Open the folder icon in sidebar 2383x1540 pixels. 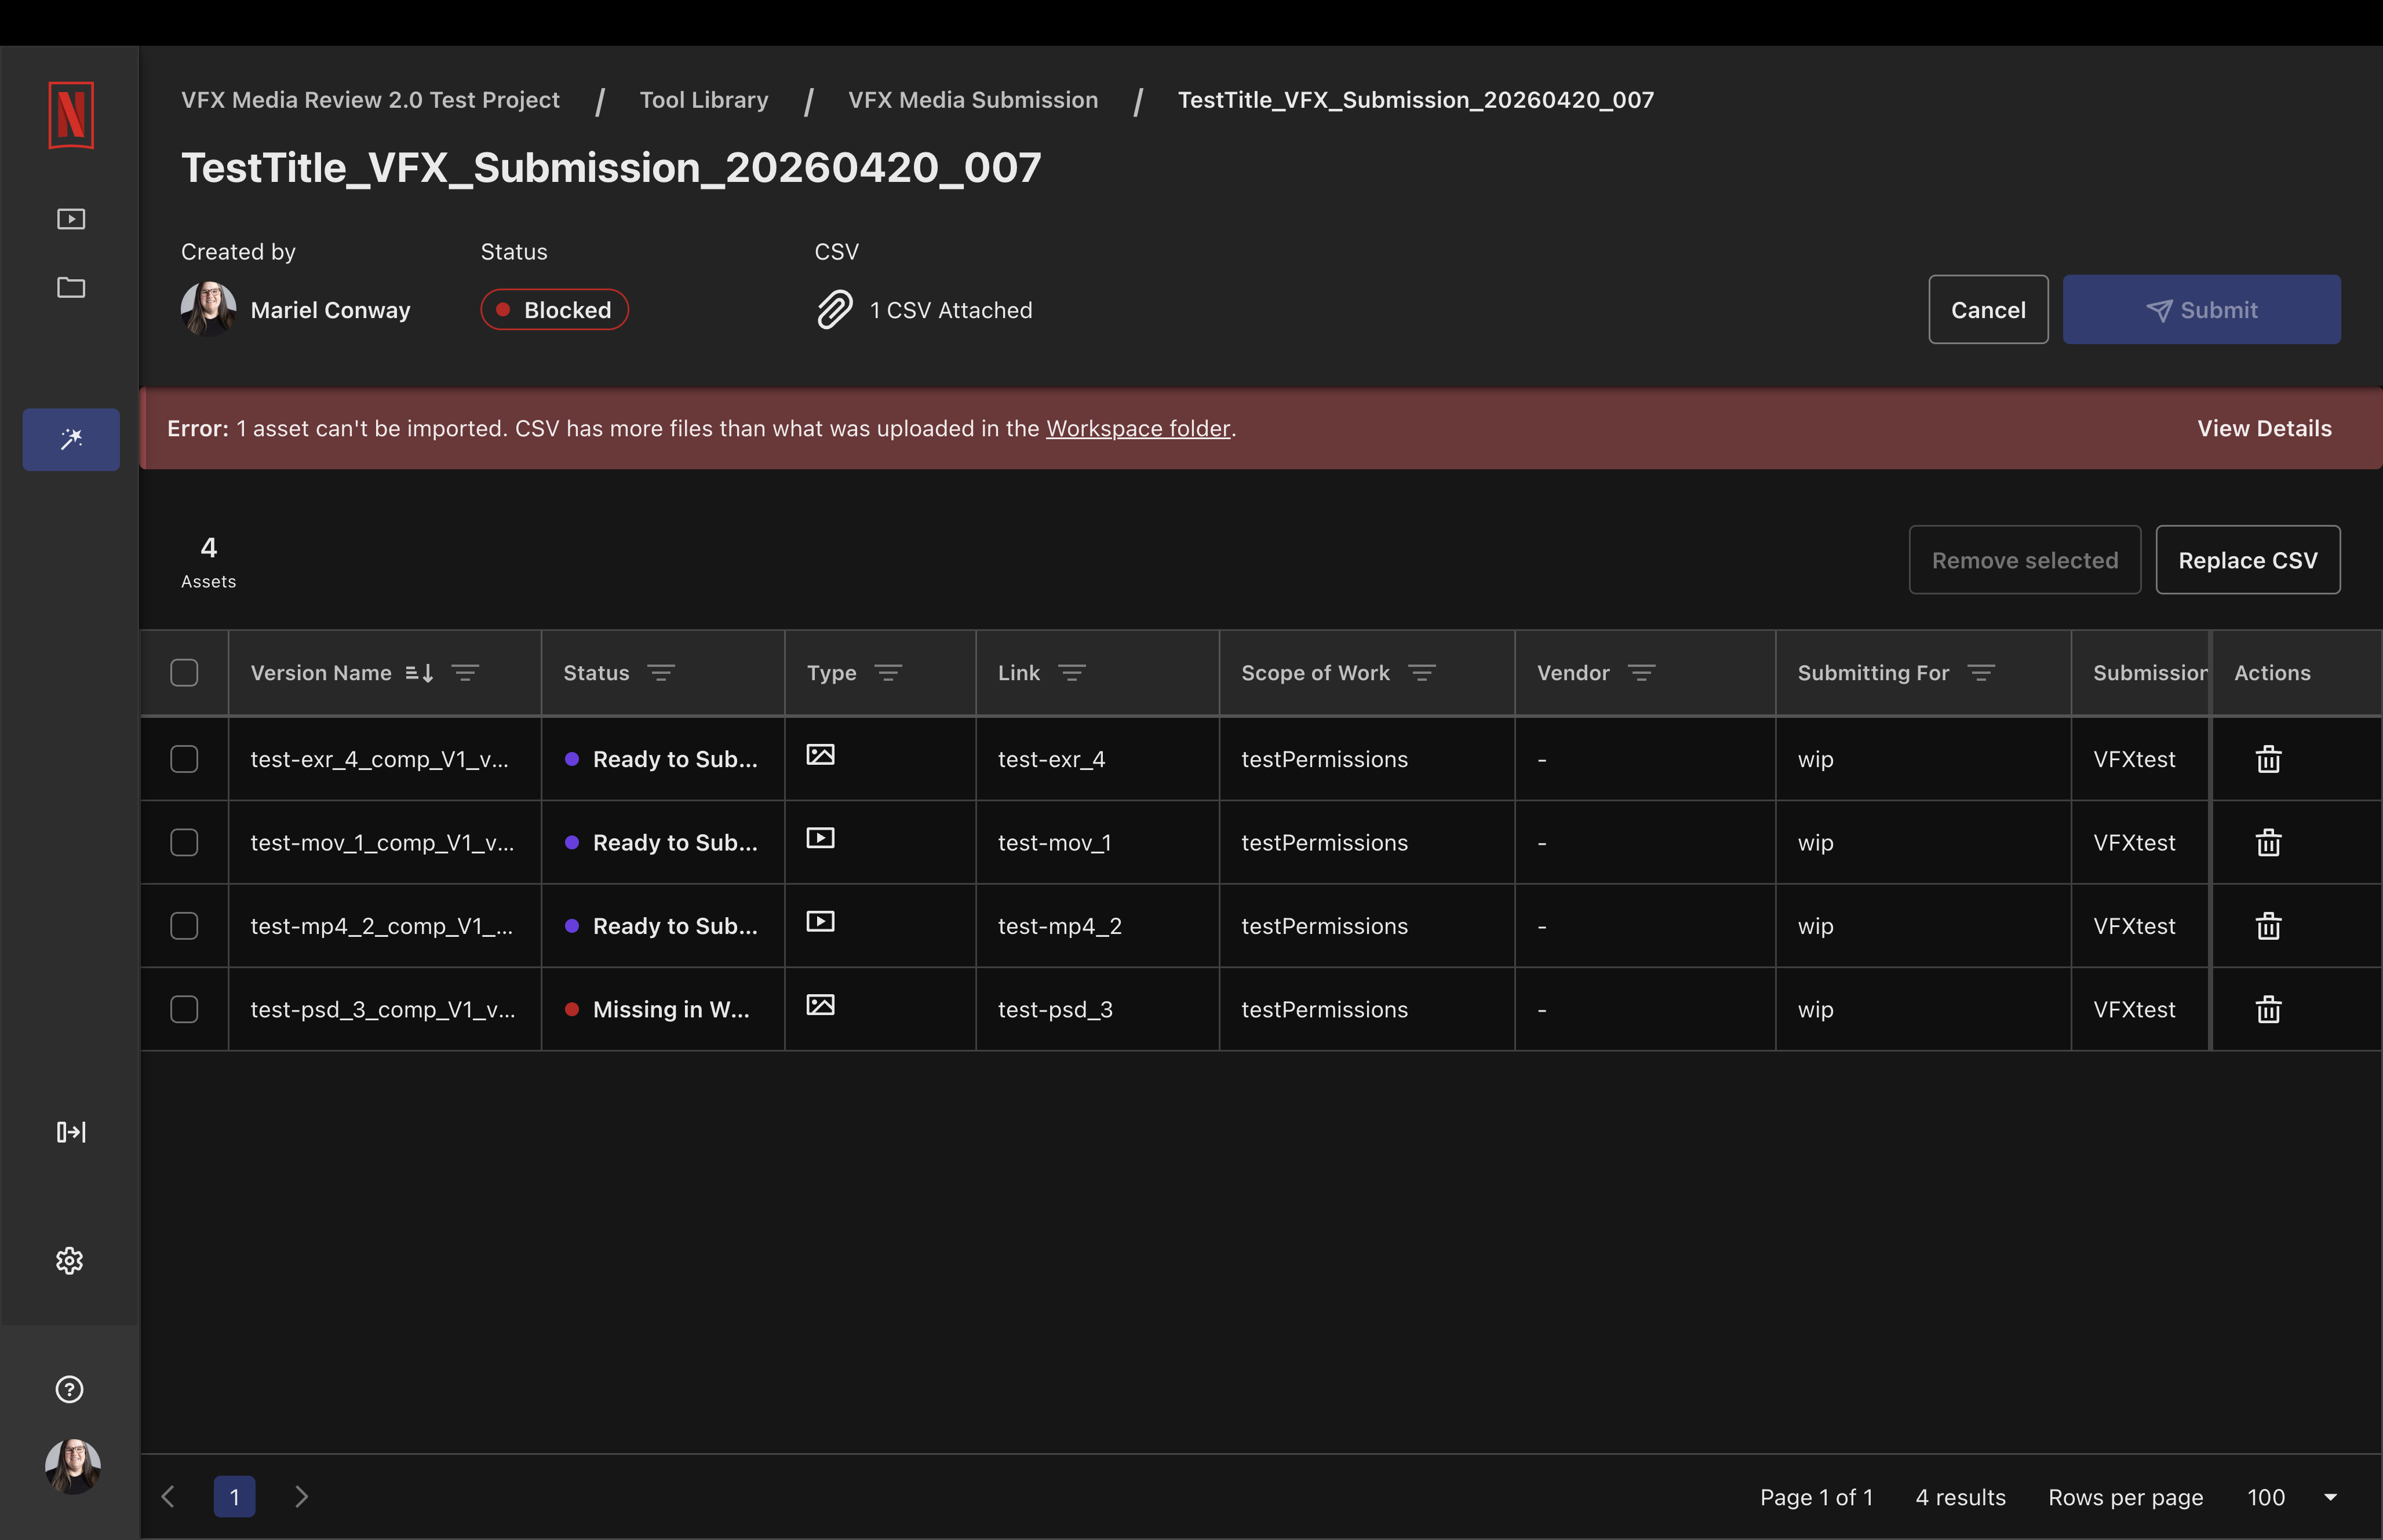click(x=71, y=288)
